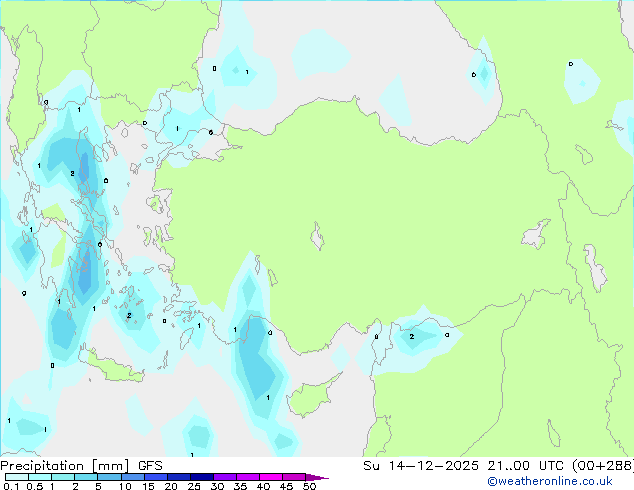Click the 'Su 14-12-2025 21..00 UTC' timestamp
The height and width of the screenshot is (490, 634).
tap(463, 466)
